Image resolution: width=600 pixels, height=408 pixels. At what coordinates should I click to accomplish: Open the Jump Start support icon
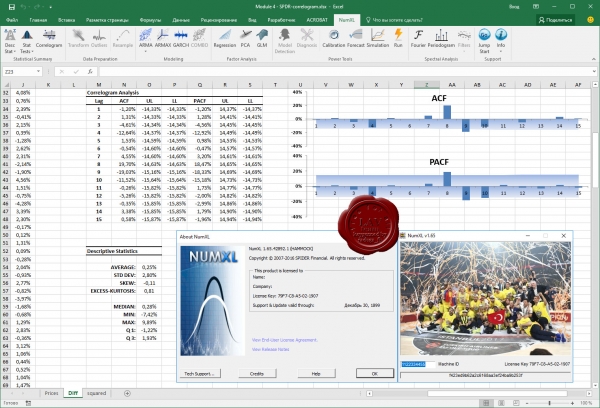coord(484,41)
